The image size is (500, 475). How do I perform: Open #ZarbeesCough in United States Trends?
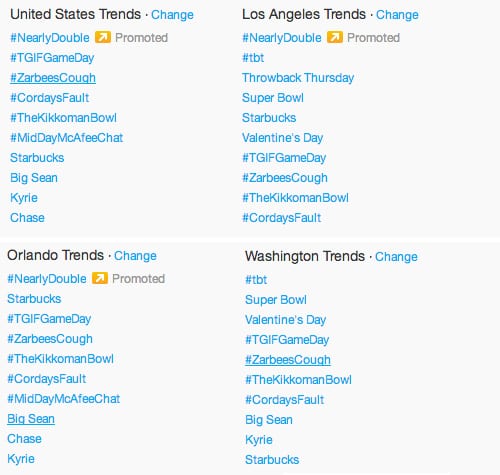tap(53, 78)
